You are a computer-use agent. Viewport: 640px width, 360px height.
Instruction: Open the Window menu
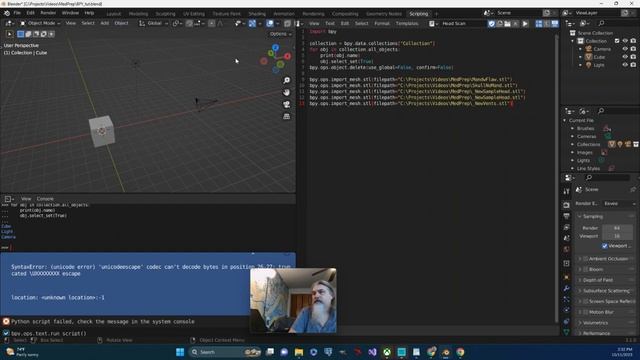coord(70,13)
